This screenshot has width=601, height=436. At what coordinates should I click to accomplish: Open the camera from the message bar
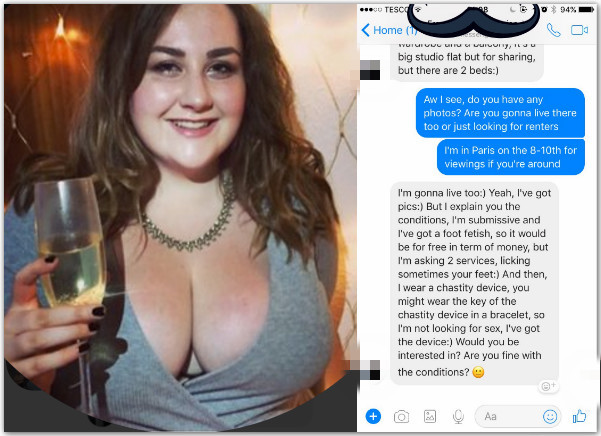pyautogui.click(x=401, y=416)
